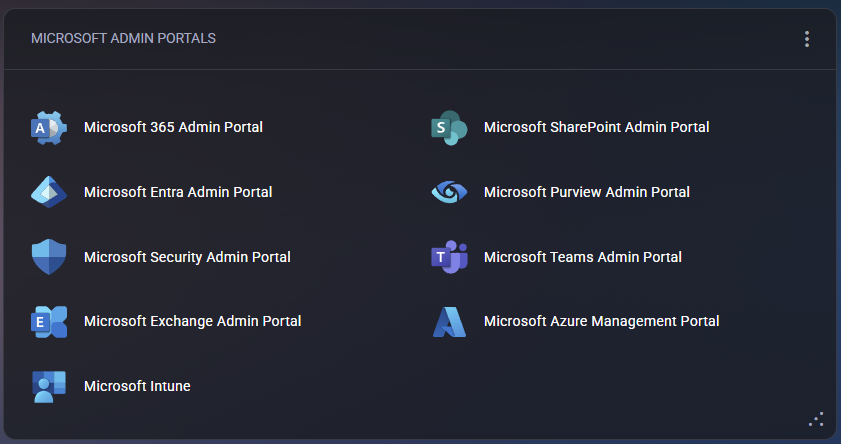Click the Purview eye icon

tap(449, 192)
